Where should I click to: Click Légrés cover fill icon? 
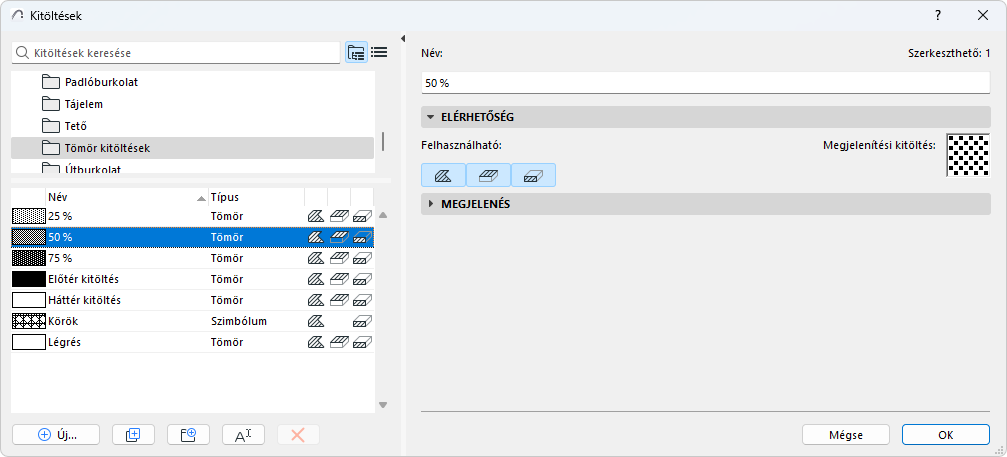pyautogui.click(x=339, y=342)
